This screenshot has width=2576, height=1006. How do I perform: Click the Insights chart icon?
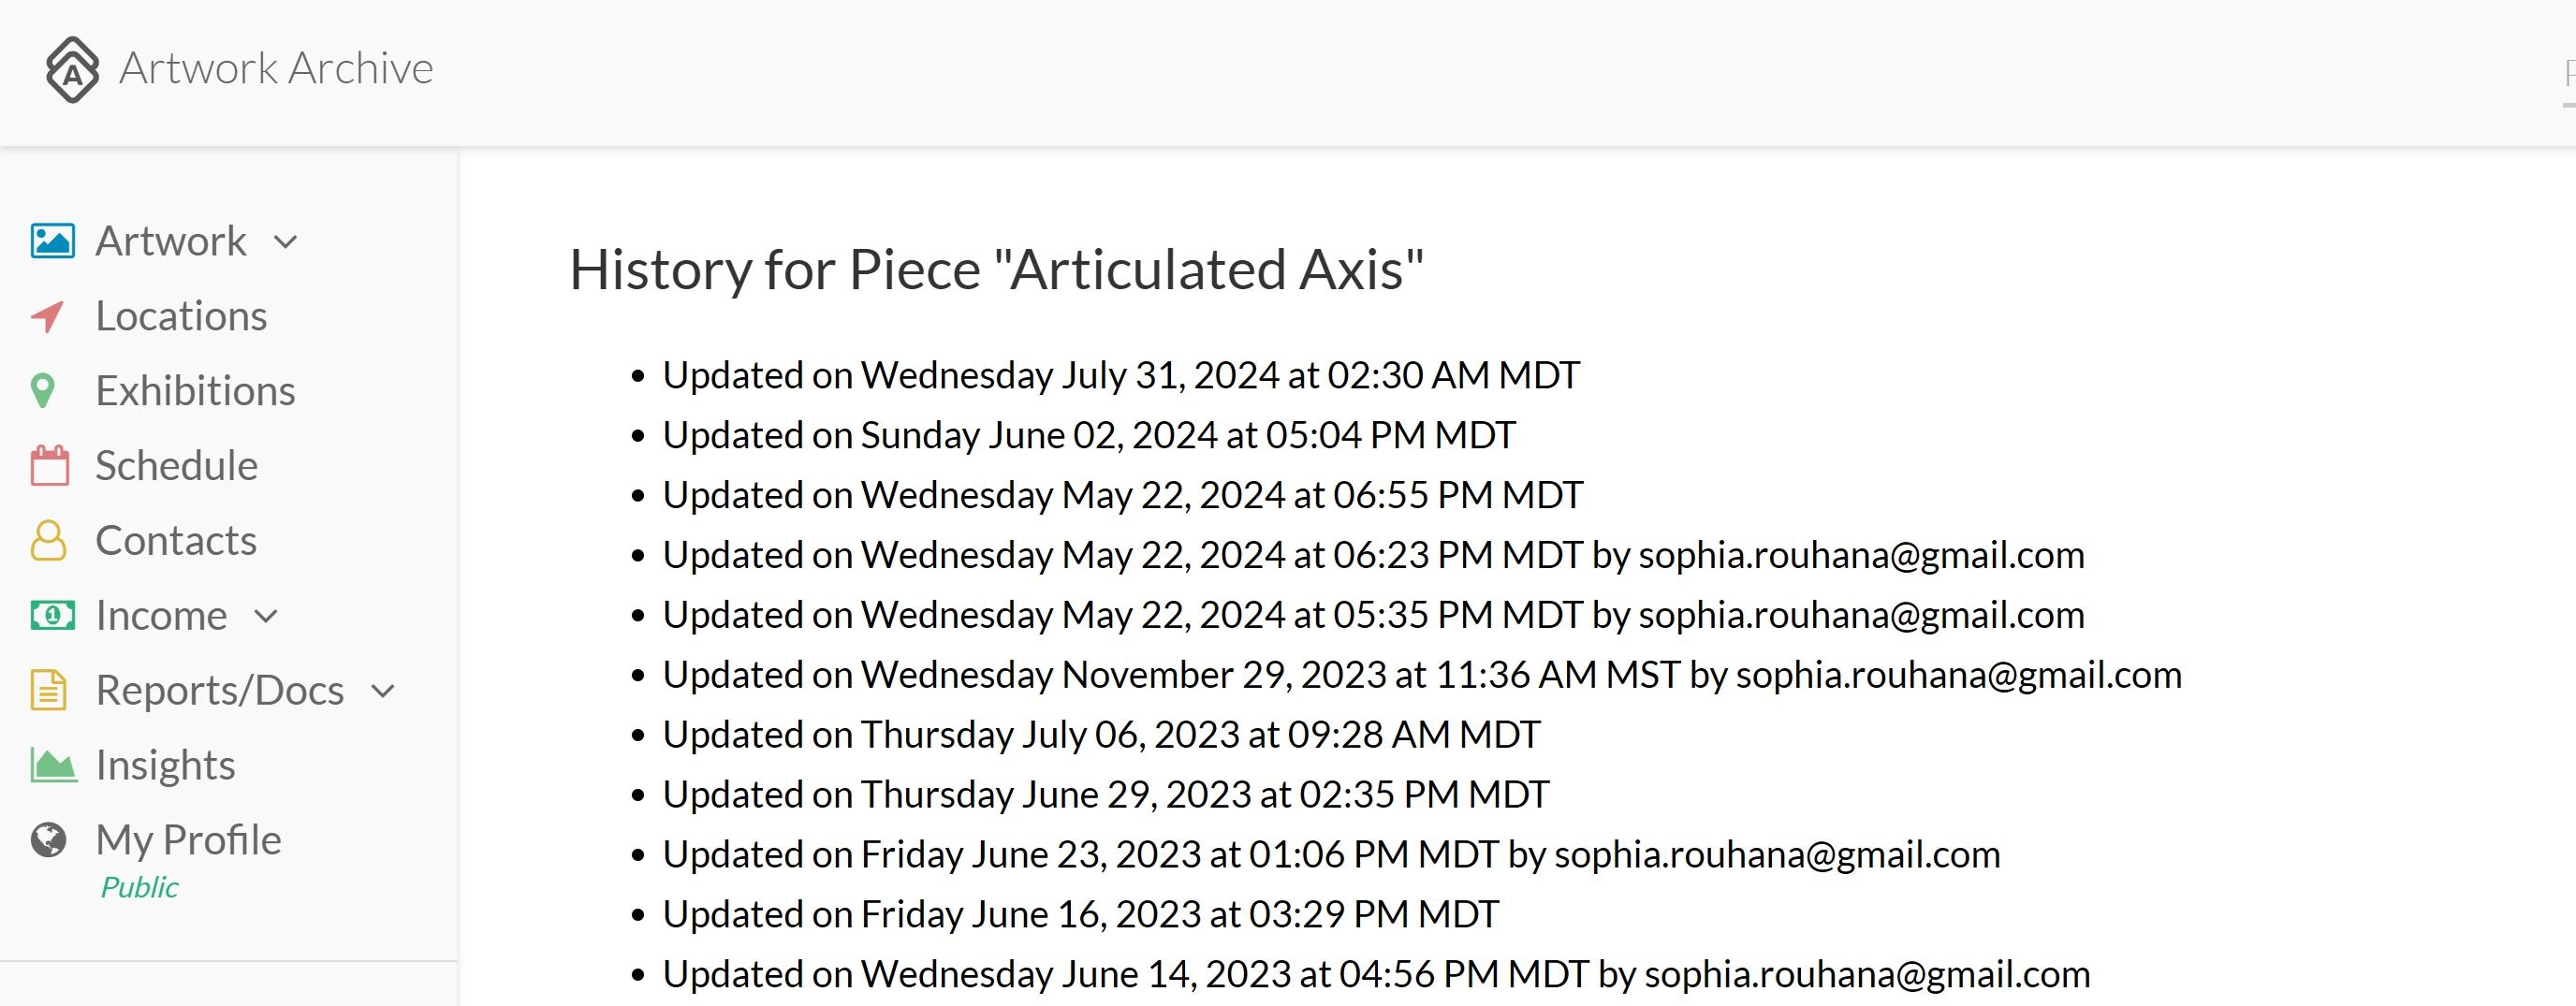click(x=53, y=765)
